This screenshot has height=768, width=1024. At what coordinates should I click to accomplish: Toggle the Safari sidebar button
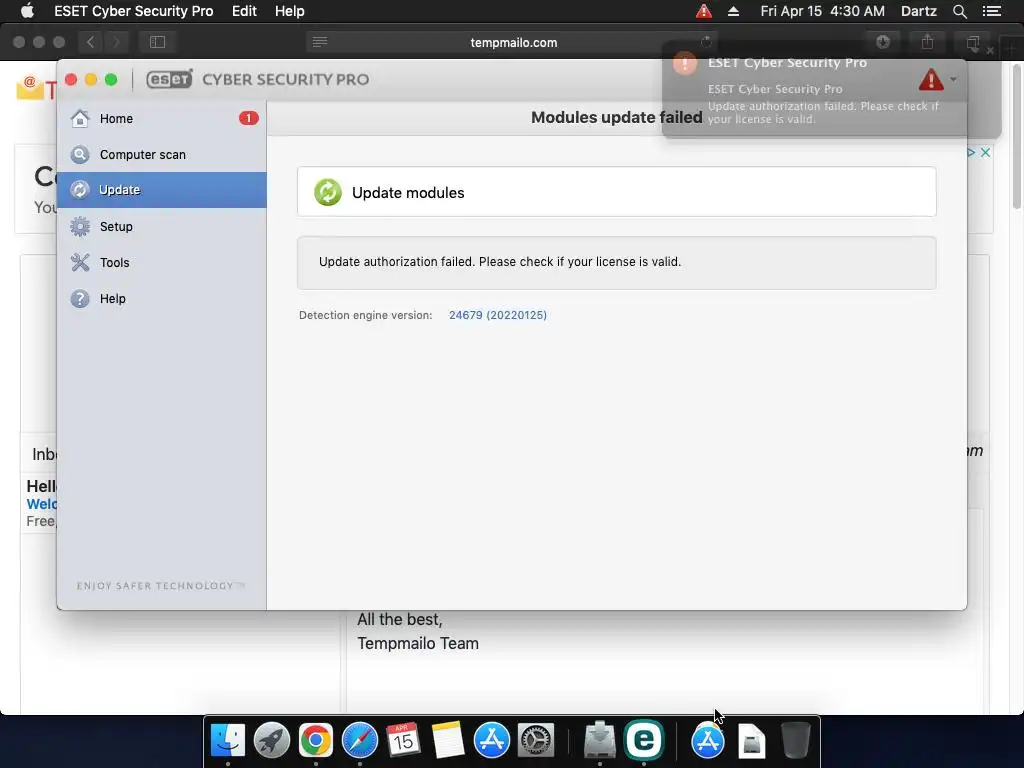[x=157, y=42]
